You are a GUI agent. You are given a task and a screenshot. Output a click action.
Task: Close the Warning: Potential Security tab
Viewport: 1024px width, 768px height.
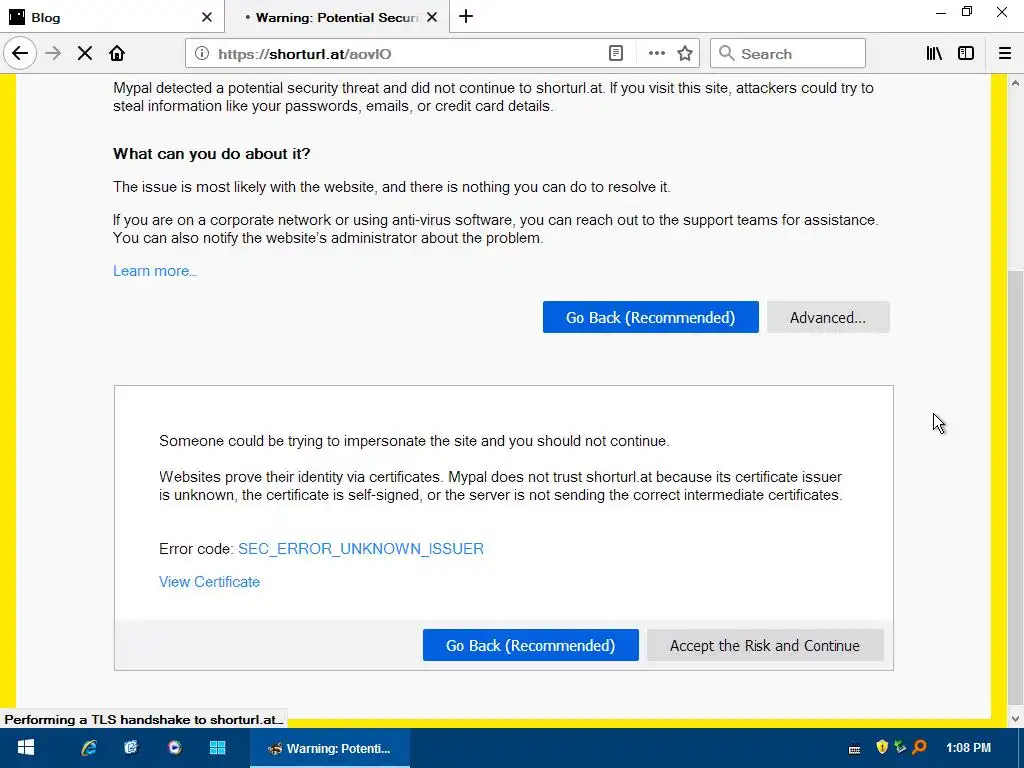pos(432,18)
